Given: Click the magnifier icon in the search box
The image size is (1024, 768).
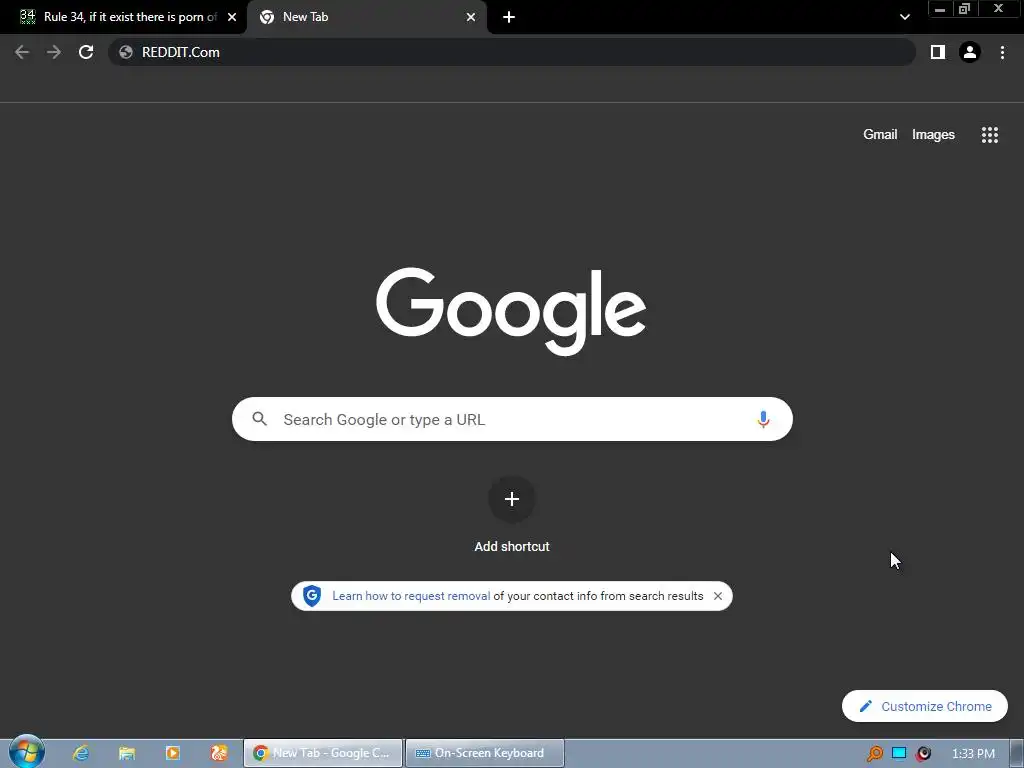Looking at the screenshot, I should point(259,419).
